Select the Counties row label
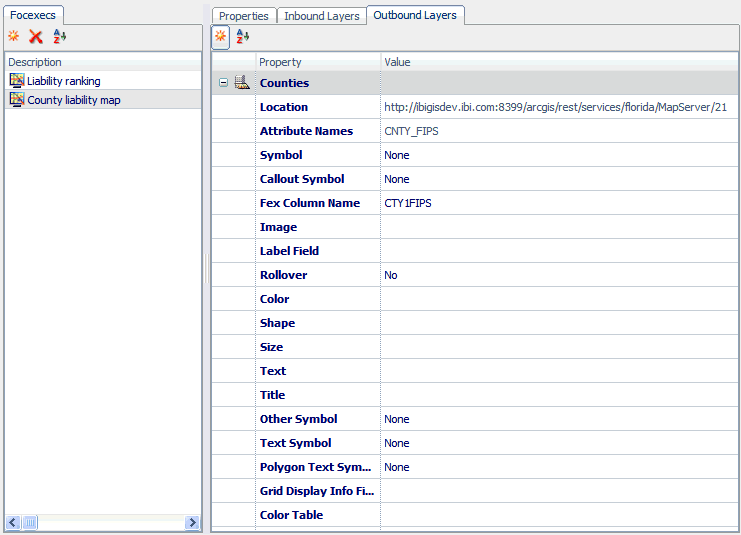 coord(284,83)
